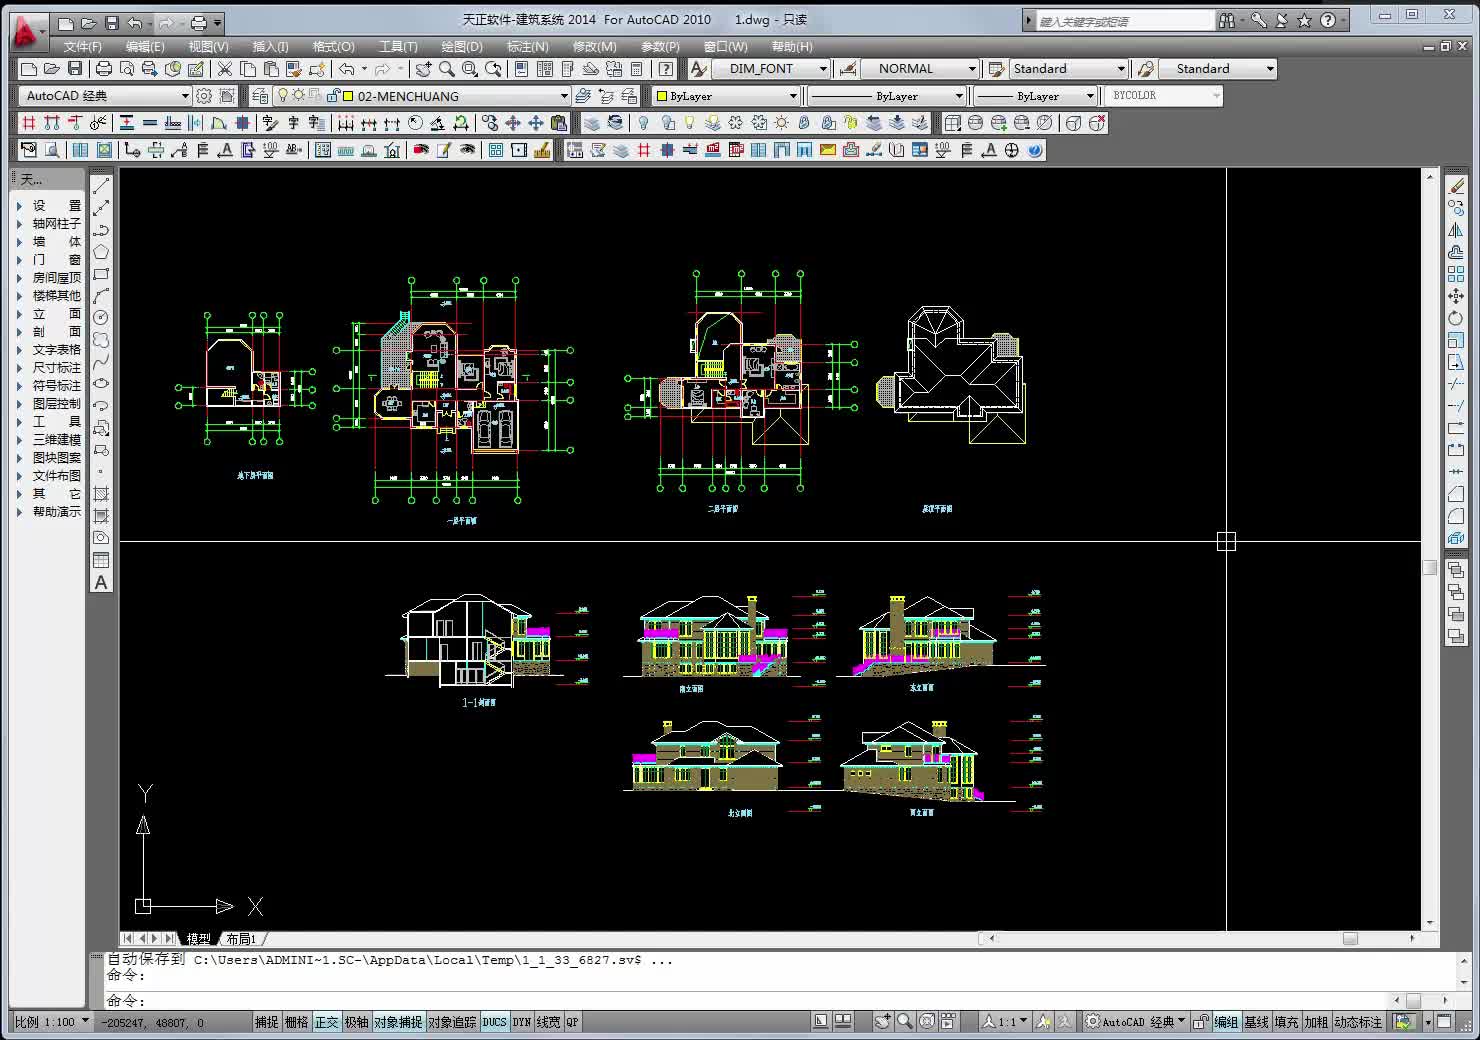1480x1040 pixels.
Task: Open the 视图(V) menu
Action: pos(208,46)
